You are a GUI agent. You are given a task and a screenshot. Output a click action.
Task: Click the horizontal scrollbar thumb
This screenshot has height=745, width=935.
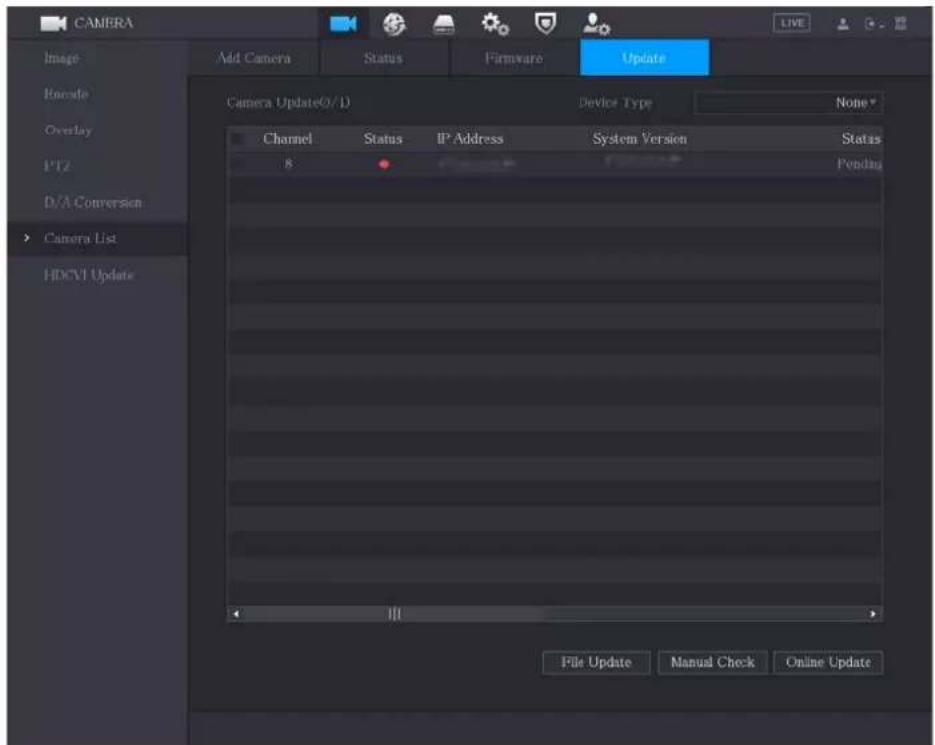(394, 614)
